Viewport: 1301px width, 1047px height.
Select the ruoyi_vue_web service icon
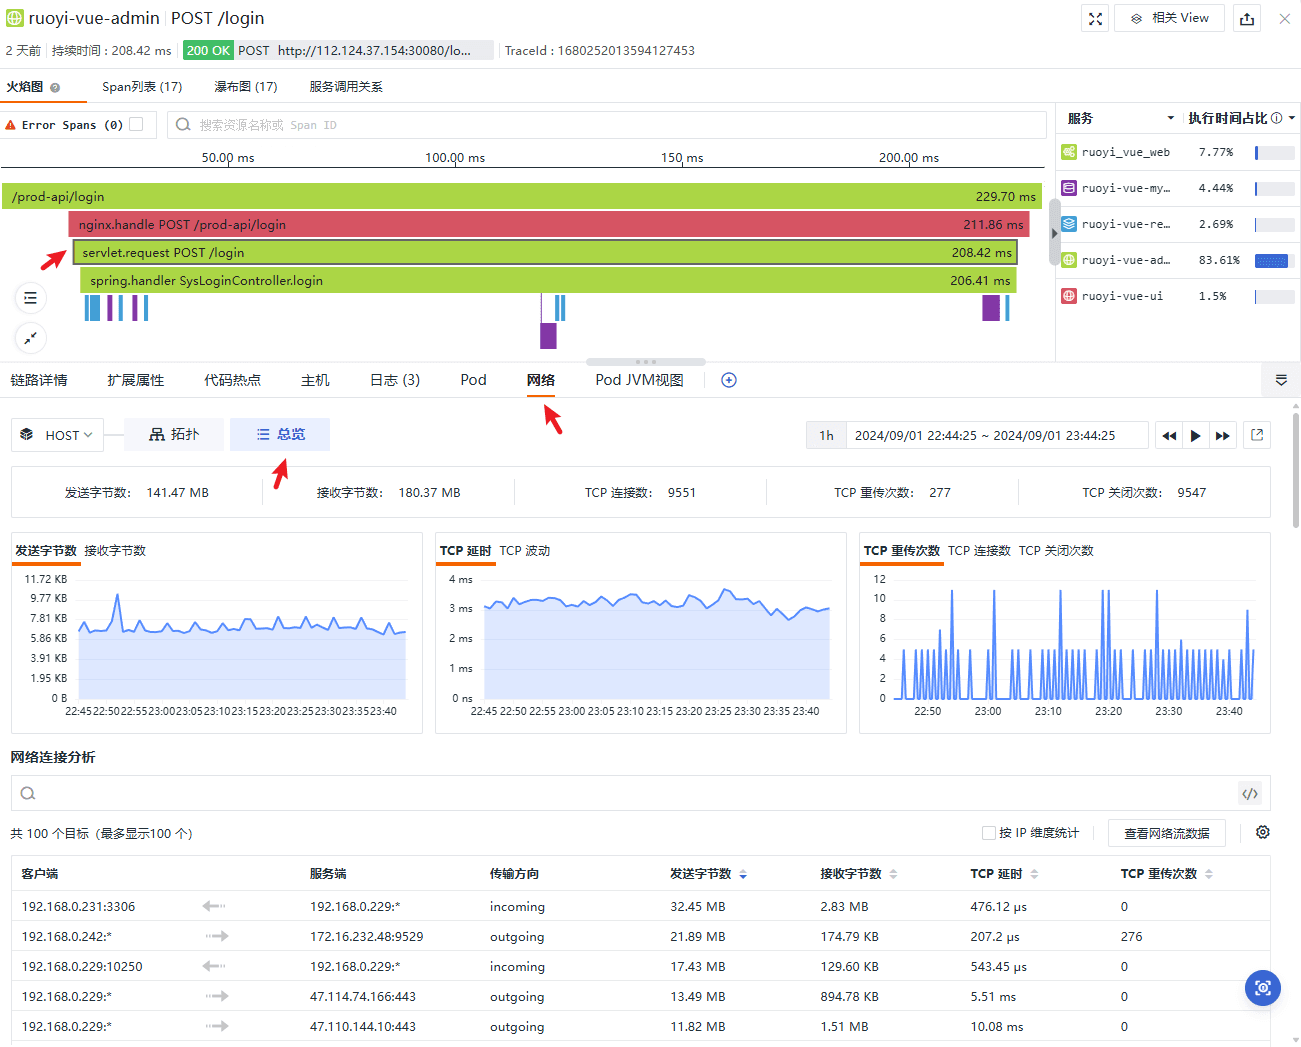[x=1069, y=152]
